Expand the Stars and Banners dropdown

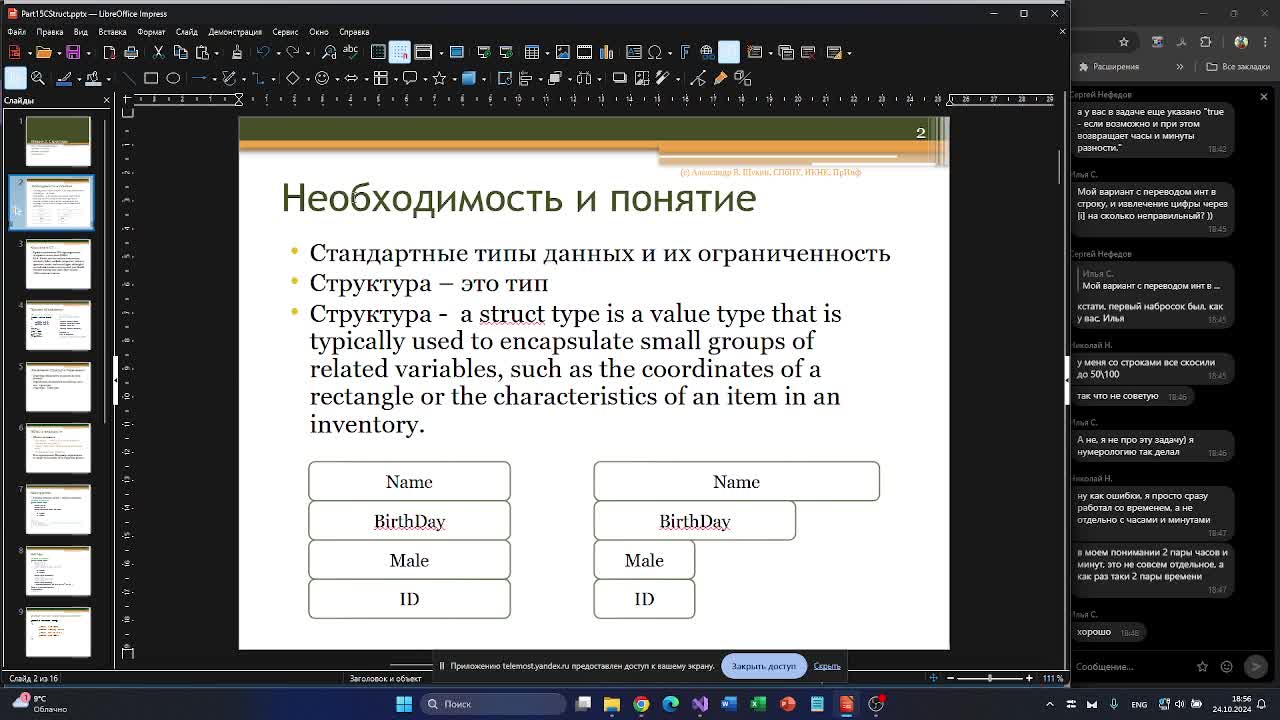(454, 79)
